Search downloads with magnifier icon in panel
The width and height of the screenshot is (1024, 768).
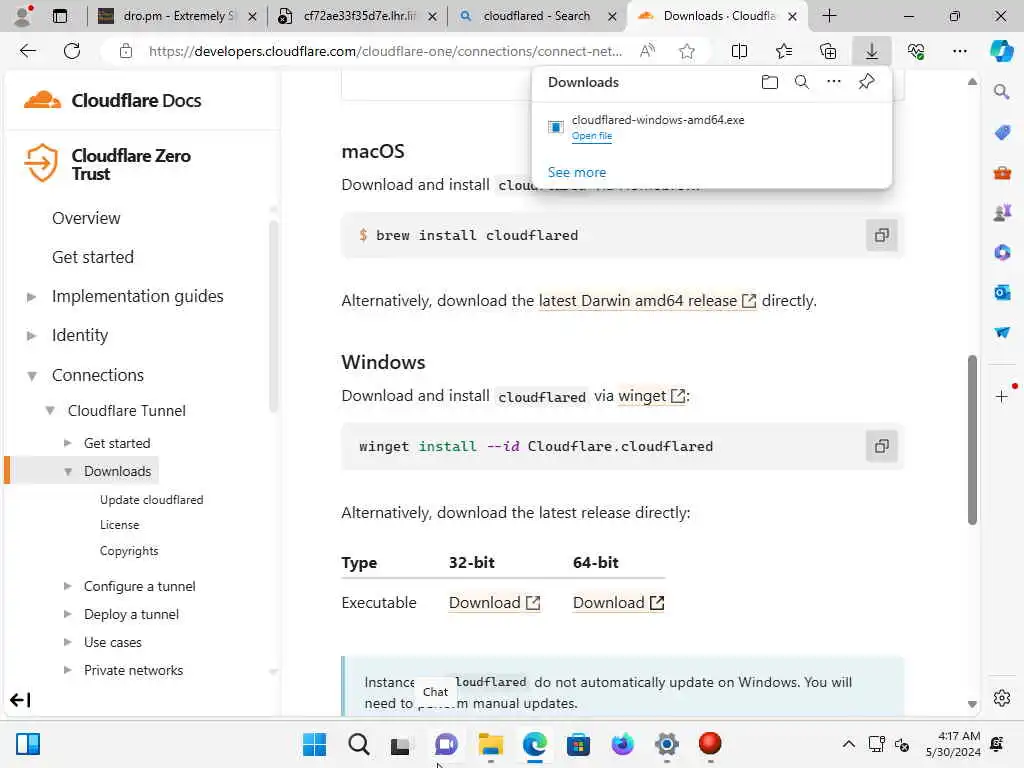(x=801, y=82)
